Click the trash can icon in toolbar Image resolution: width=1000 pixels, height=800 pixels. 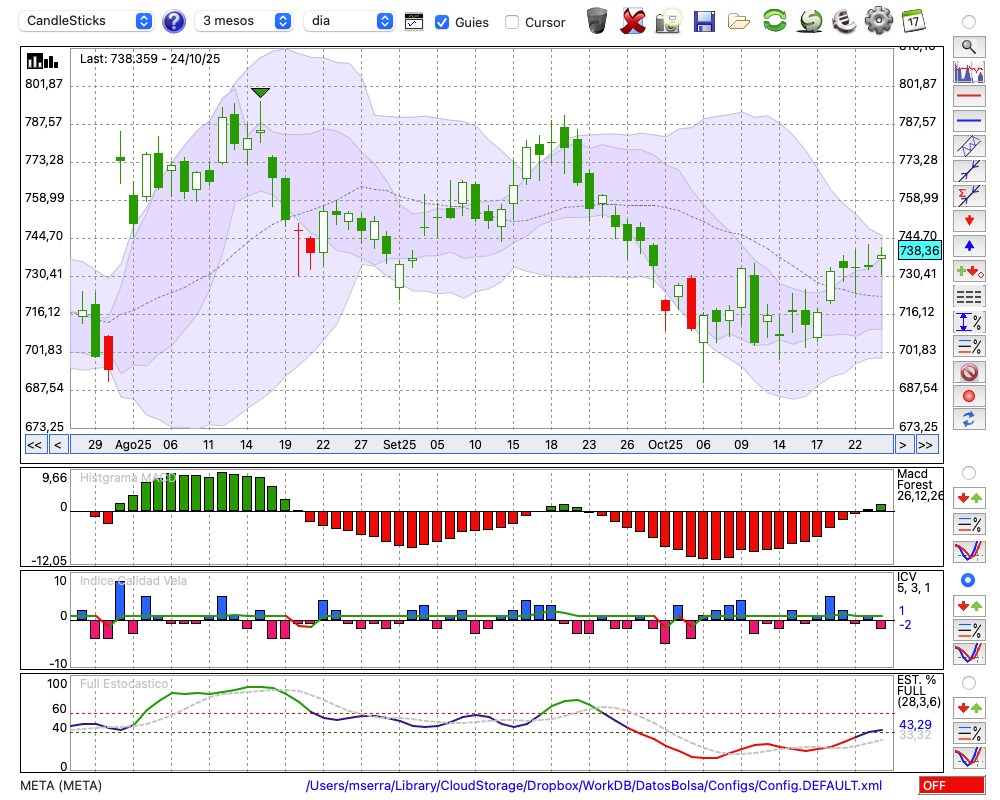[597, 21]
